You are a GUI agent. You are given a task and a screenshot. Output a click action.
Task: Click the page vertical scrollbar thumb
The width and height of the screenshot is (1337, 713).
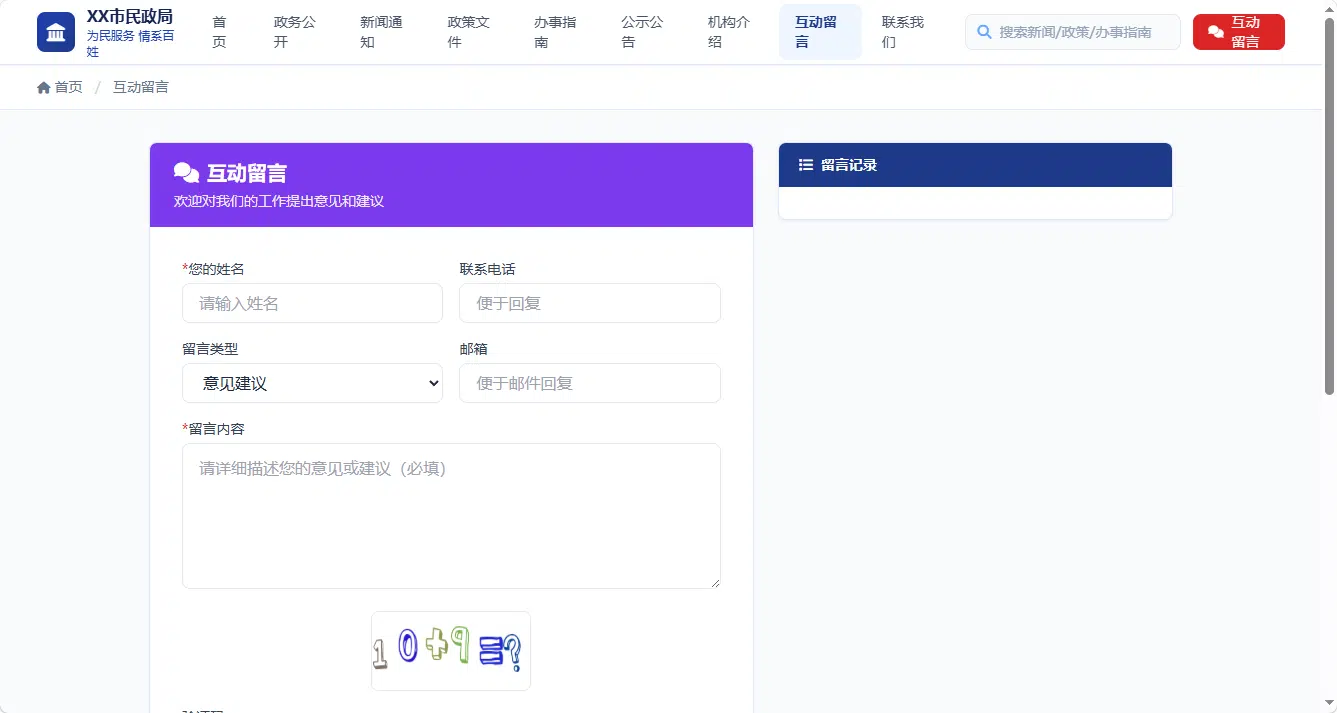1329,207
